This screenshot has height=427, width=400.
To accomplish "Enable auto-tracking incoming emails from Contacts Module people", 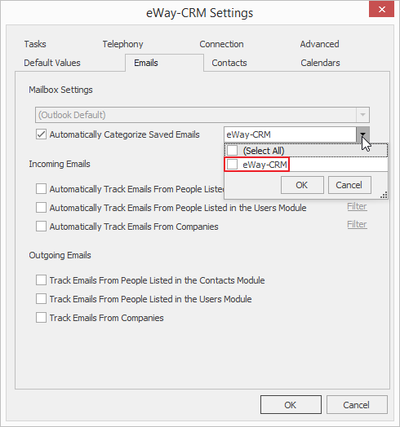I will 41,189.
